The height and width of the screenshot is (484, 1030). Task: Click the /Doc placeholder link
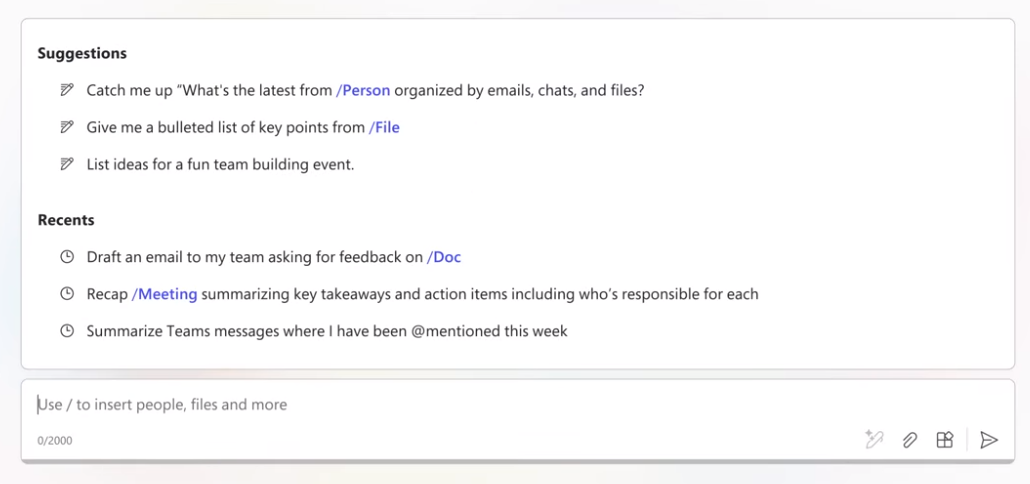pyautogui.click(x=444, y=257)
